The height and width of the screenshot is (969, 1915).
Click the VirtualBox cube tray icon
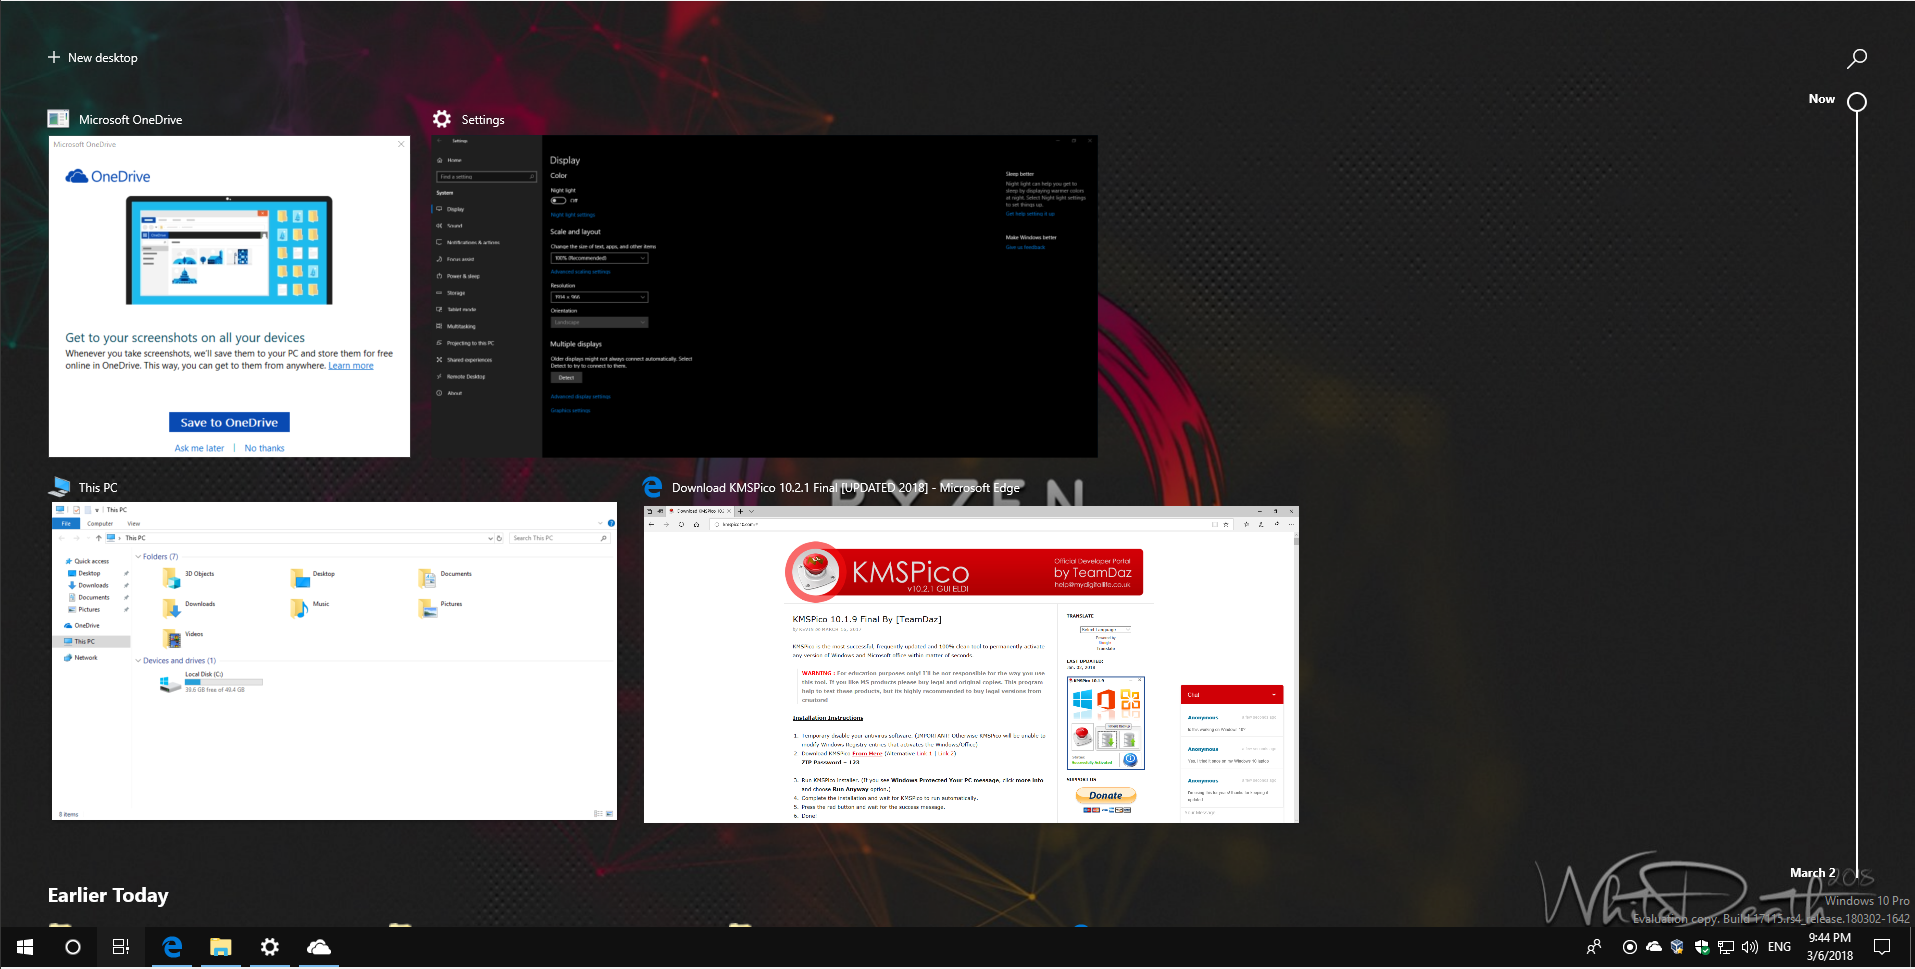coord(1677,947)
